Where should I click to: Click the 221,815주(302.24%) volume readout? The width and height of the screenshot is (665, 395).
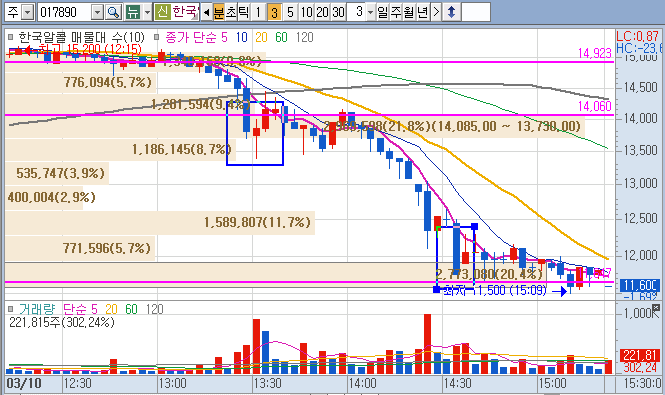62,322
